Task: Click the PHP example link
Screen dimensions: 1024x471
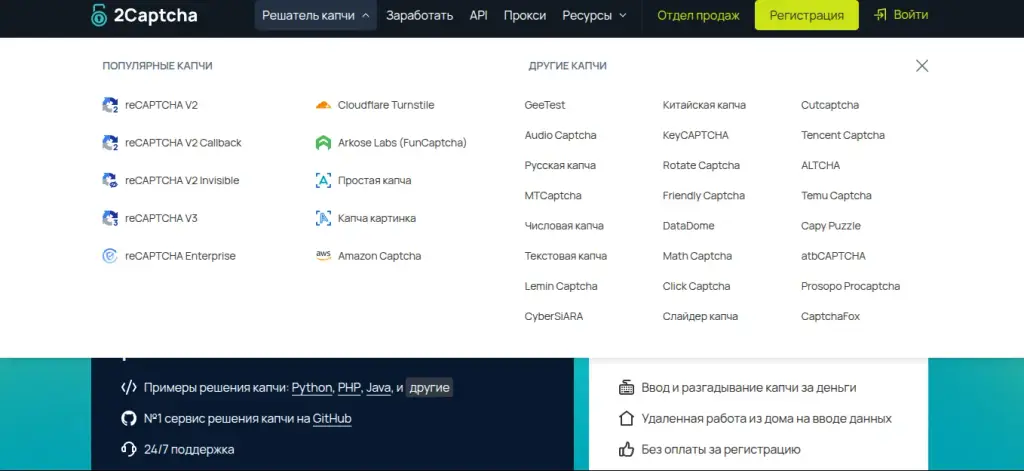Action: click(349, 387)
